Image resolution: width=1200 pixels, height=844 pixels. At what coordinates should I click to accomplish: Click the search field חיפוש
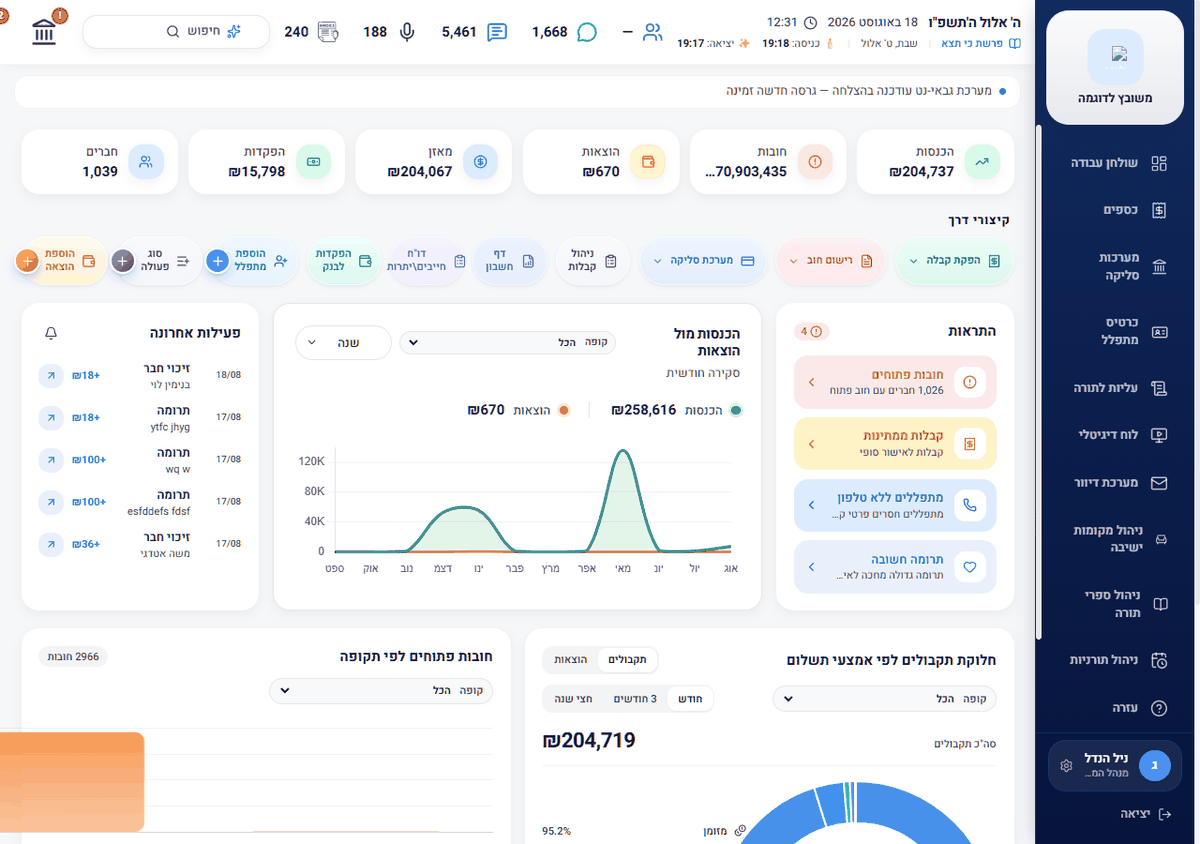click(x=176, y=32)
